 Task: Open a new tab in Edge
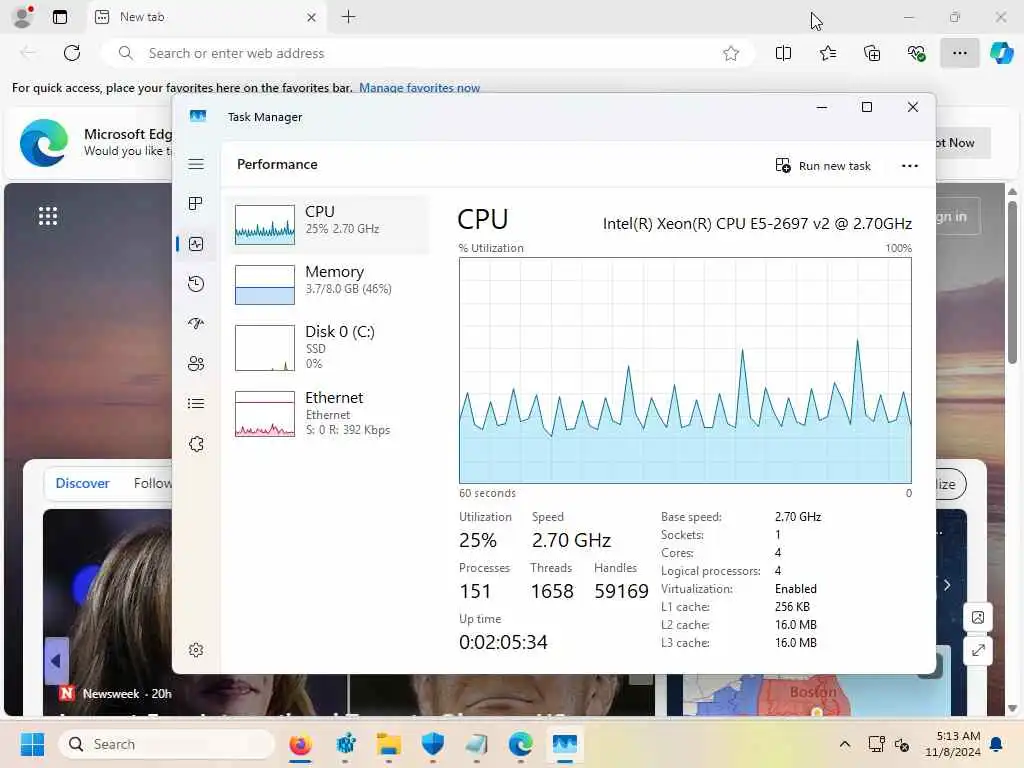pos(349,17)
